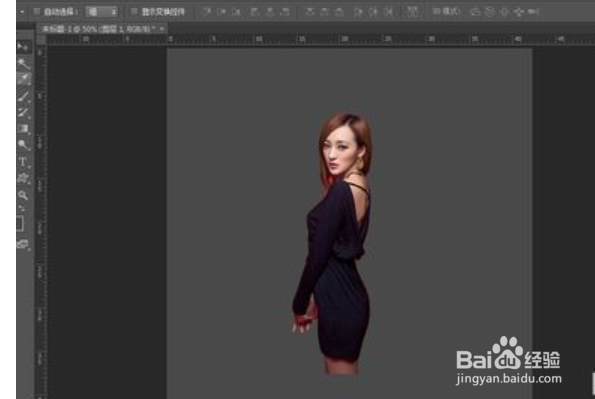Select the 3D Rotate mode icon
The image size is (595, 399).
pyautogui.click(x=475, y=12)
